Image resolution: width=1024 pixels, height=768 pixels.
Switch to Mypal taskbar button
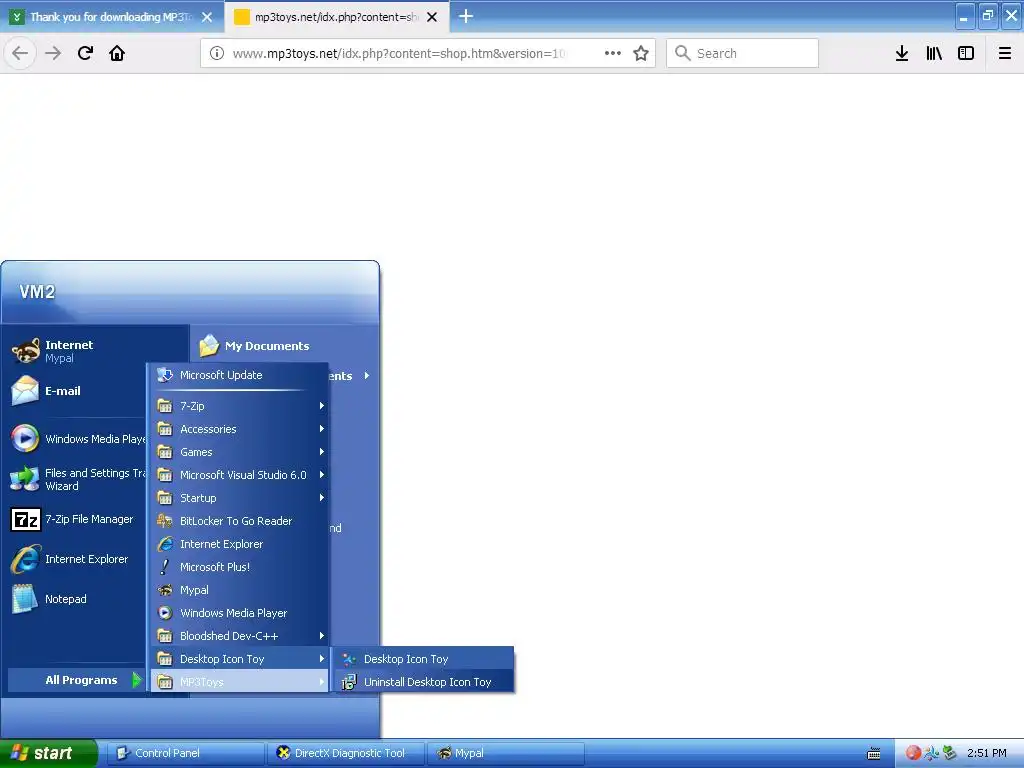point(506,753)
